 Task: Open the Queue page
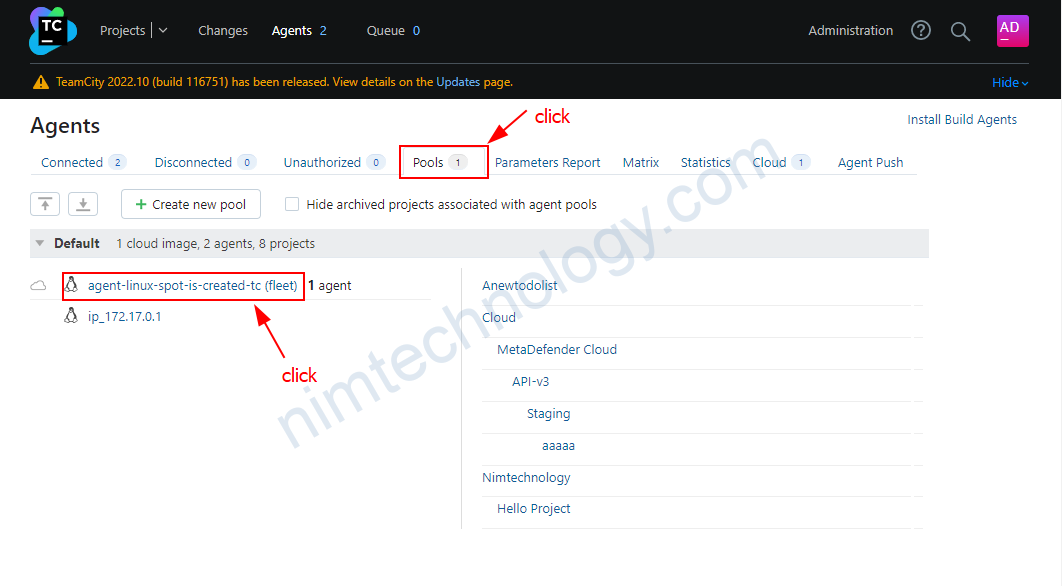[x=385, y=30]
